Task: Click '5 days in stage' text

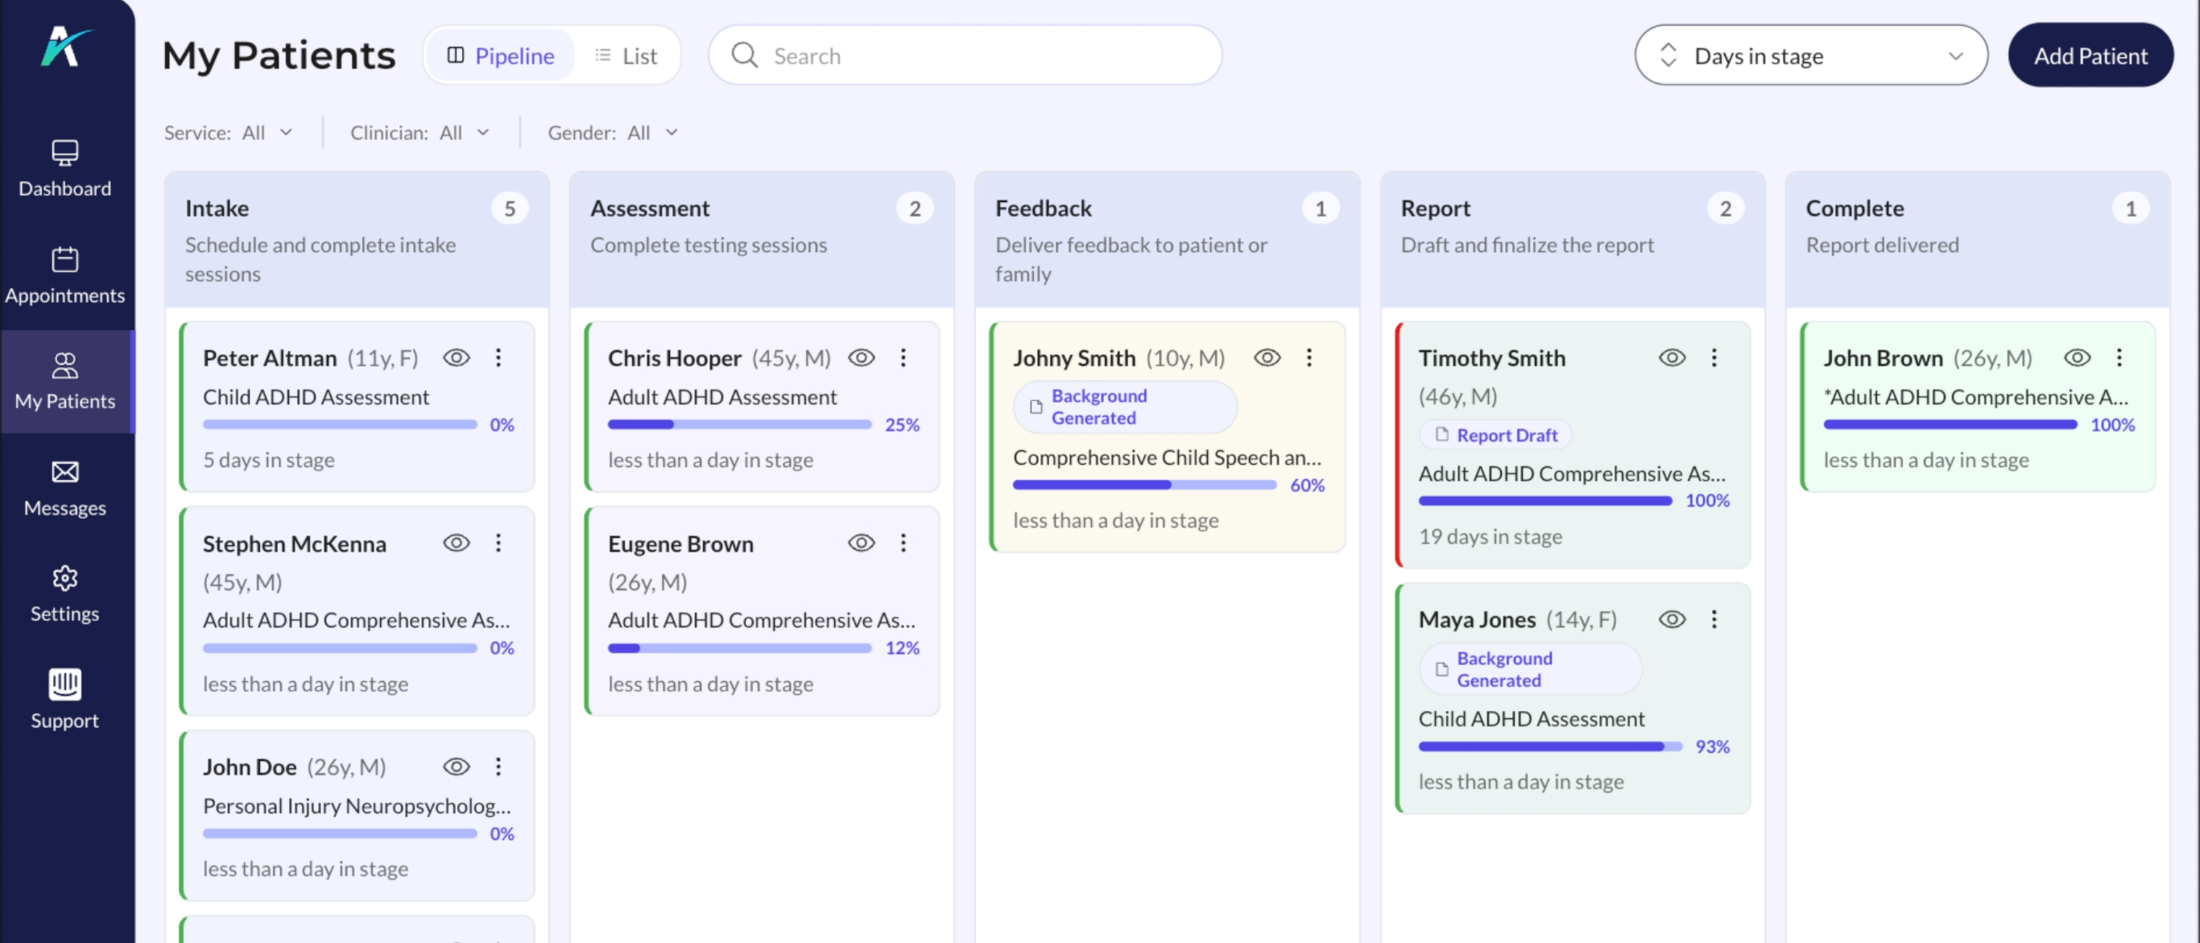Action: click(x=269, y=460)
